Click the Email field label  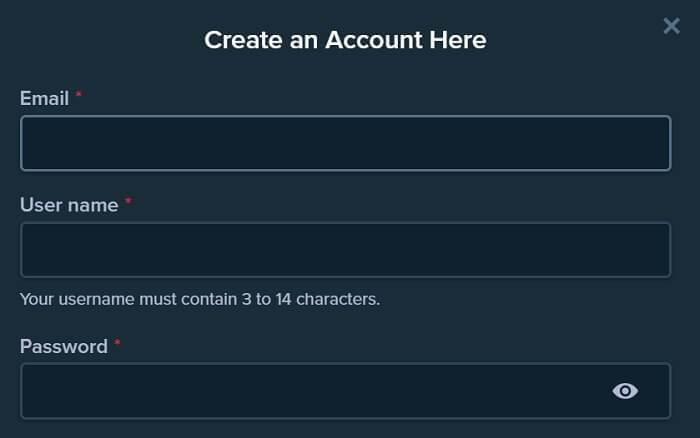(44, 98)
